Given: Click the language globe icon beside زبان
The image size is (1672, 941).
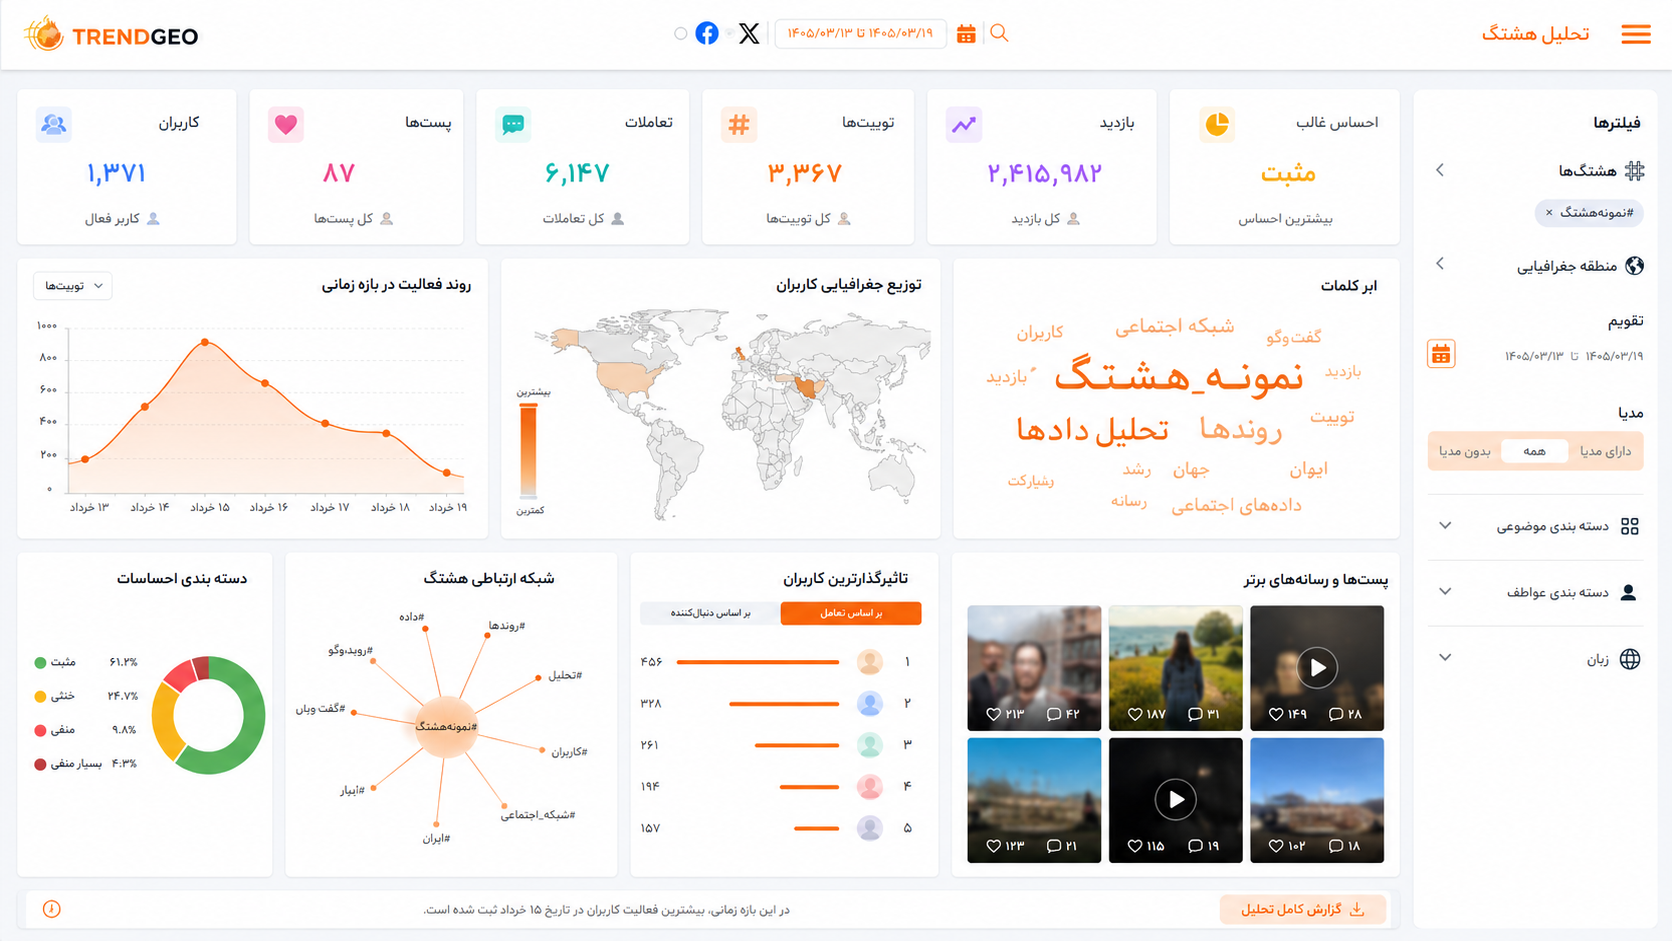Looking at the screenshot, I should [1630, 658].
